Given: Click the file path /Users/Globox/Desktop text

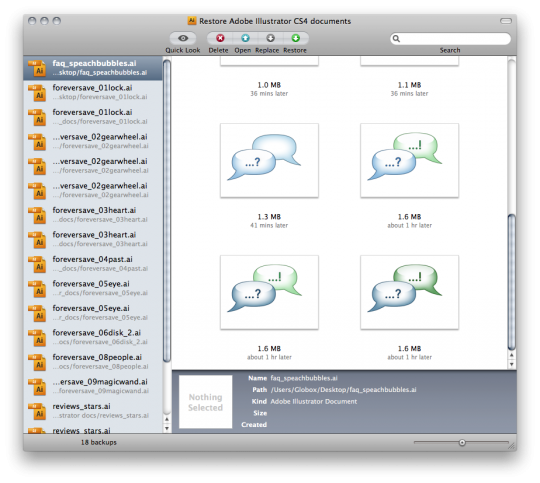Looking at the screenshot, I should [x=343, y=390].
